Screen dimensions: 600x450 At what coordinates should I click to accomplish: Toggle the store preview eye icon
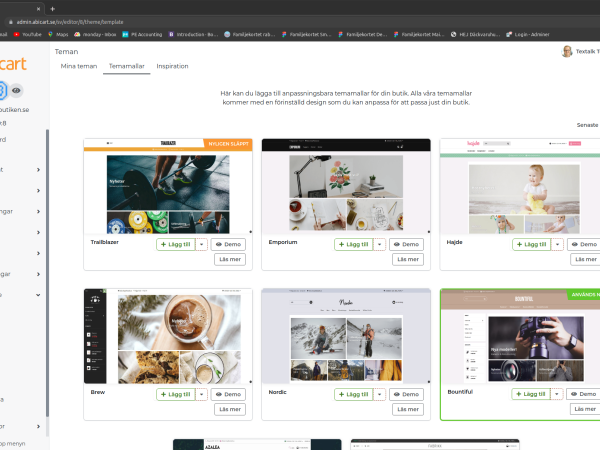point(16,91)
